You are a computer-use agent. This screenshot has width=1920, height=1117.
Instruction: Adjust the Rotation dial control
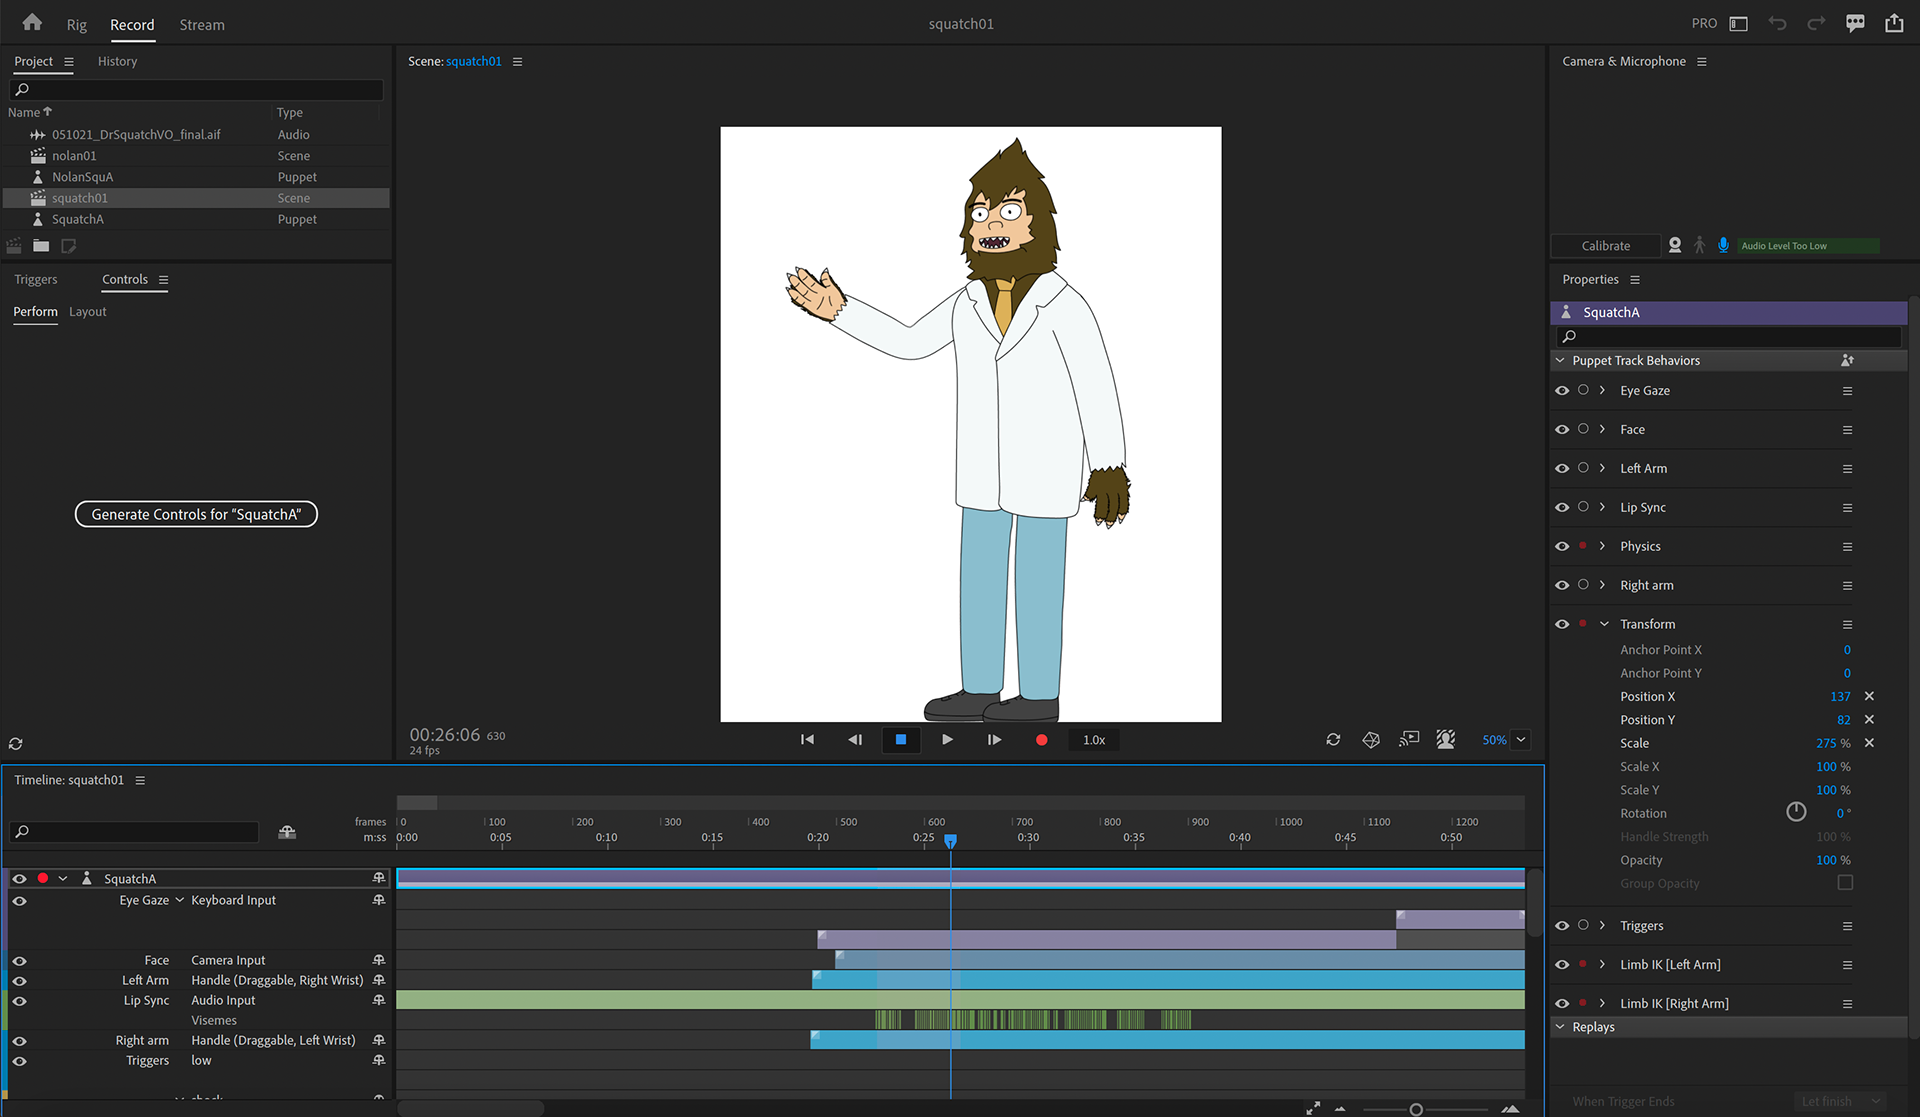pos(1796,812)
